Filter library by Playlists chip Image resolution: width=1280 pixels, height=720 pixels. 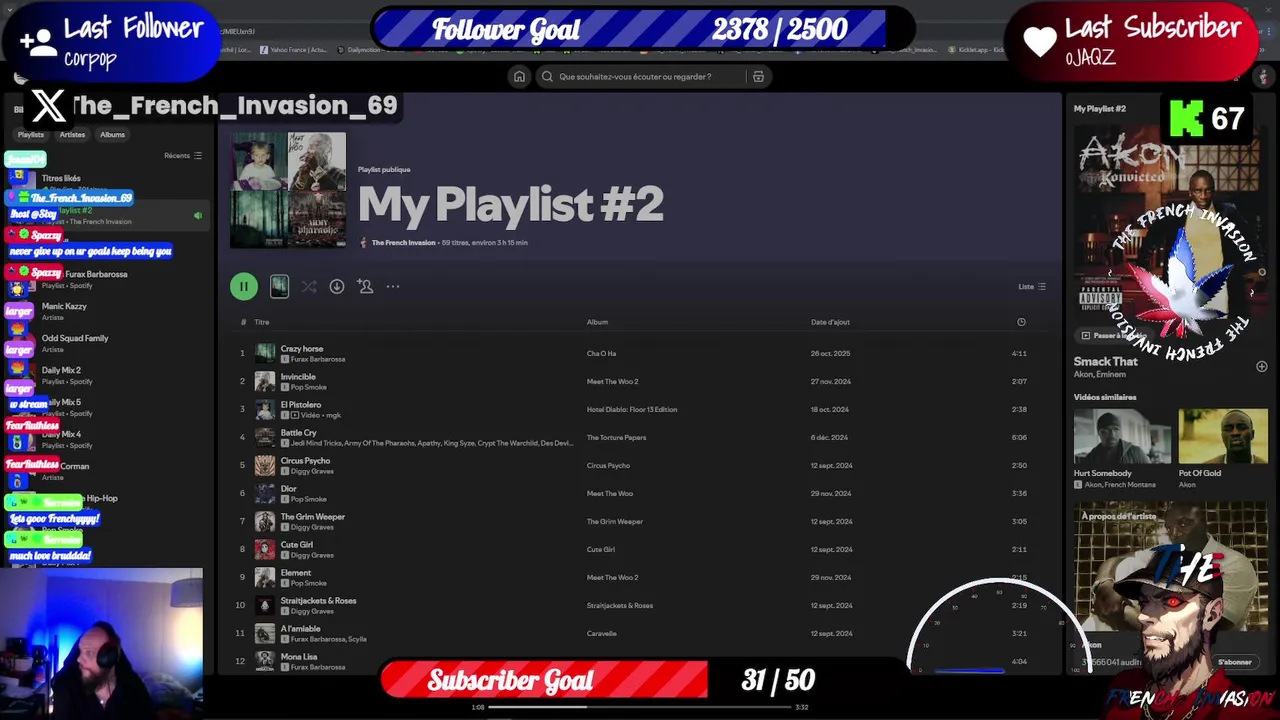click(x=31, y=134)
